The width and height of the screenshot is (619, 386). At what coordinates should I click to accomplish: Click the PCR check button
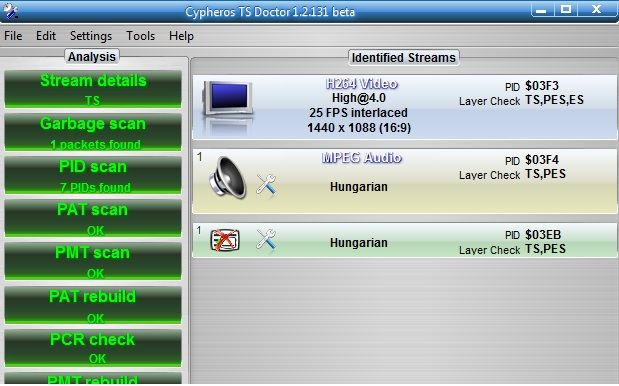click(x=93, y=348)
